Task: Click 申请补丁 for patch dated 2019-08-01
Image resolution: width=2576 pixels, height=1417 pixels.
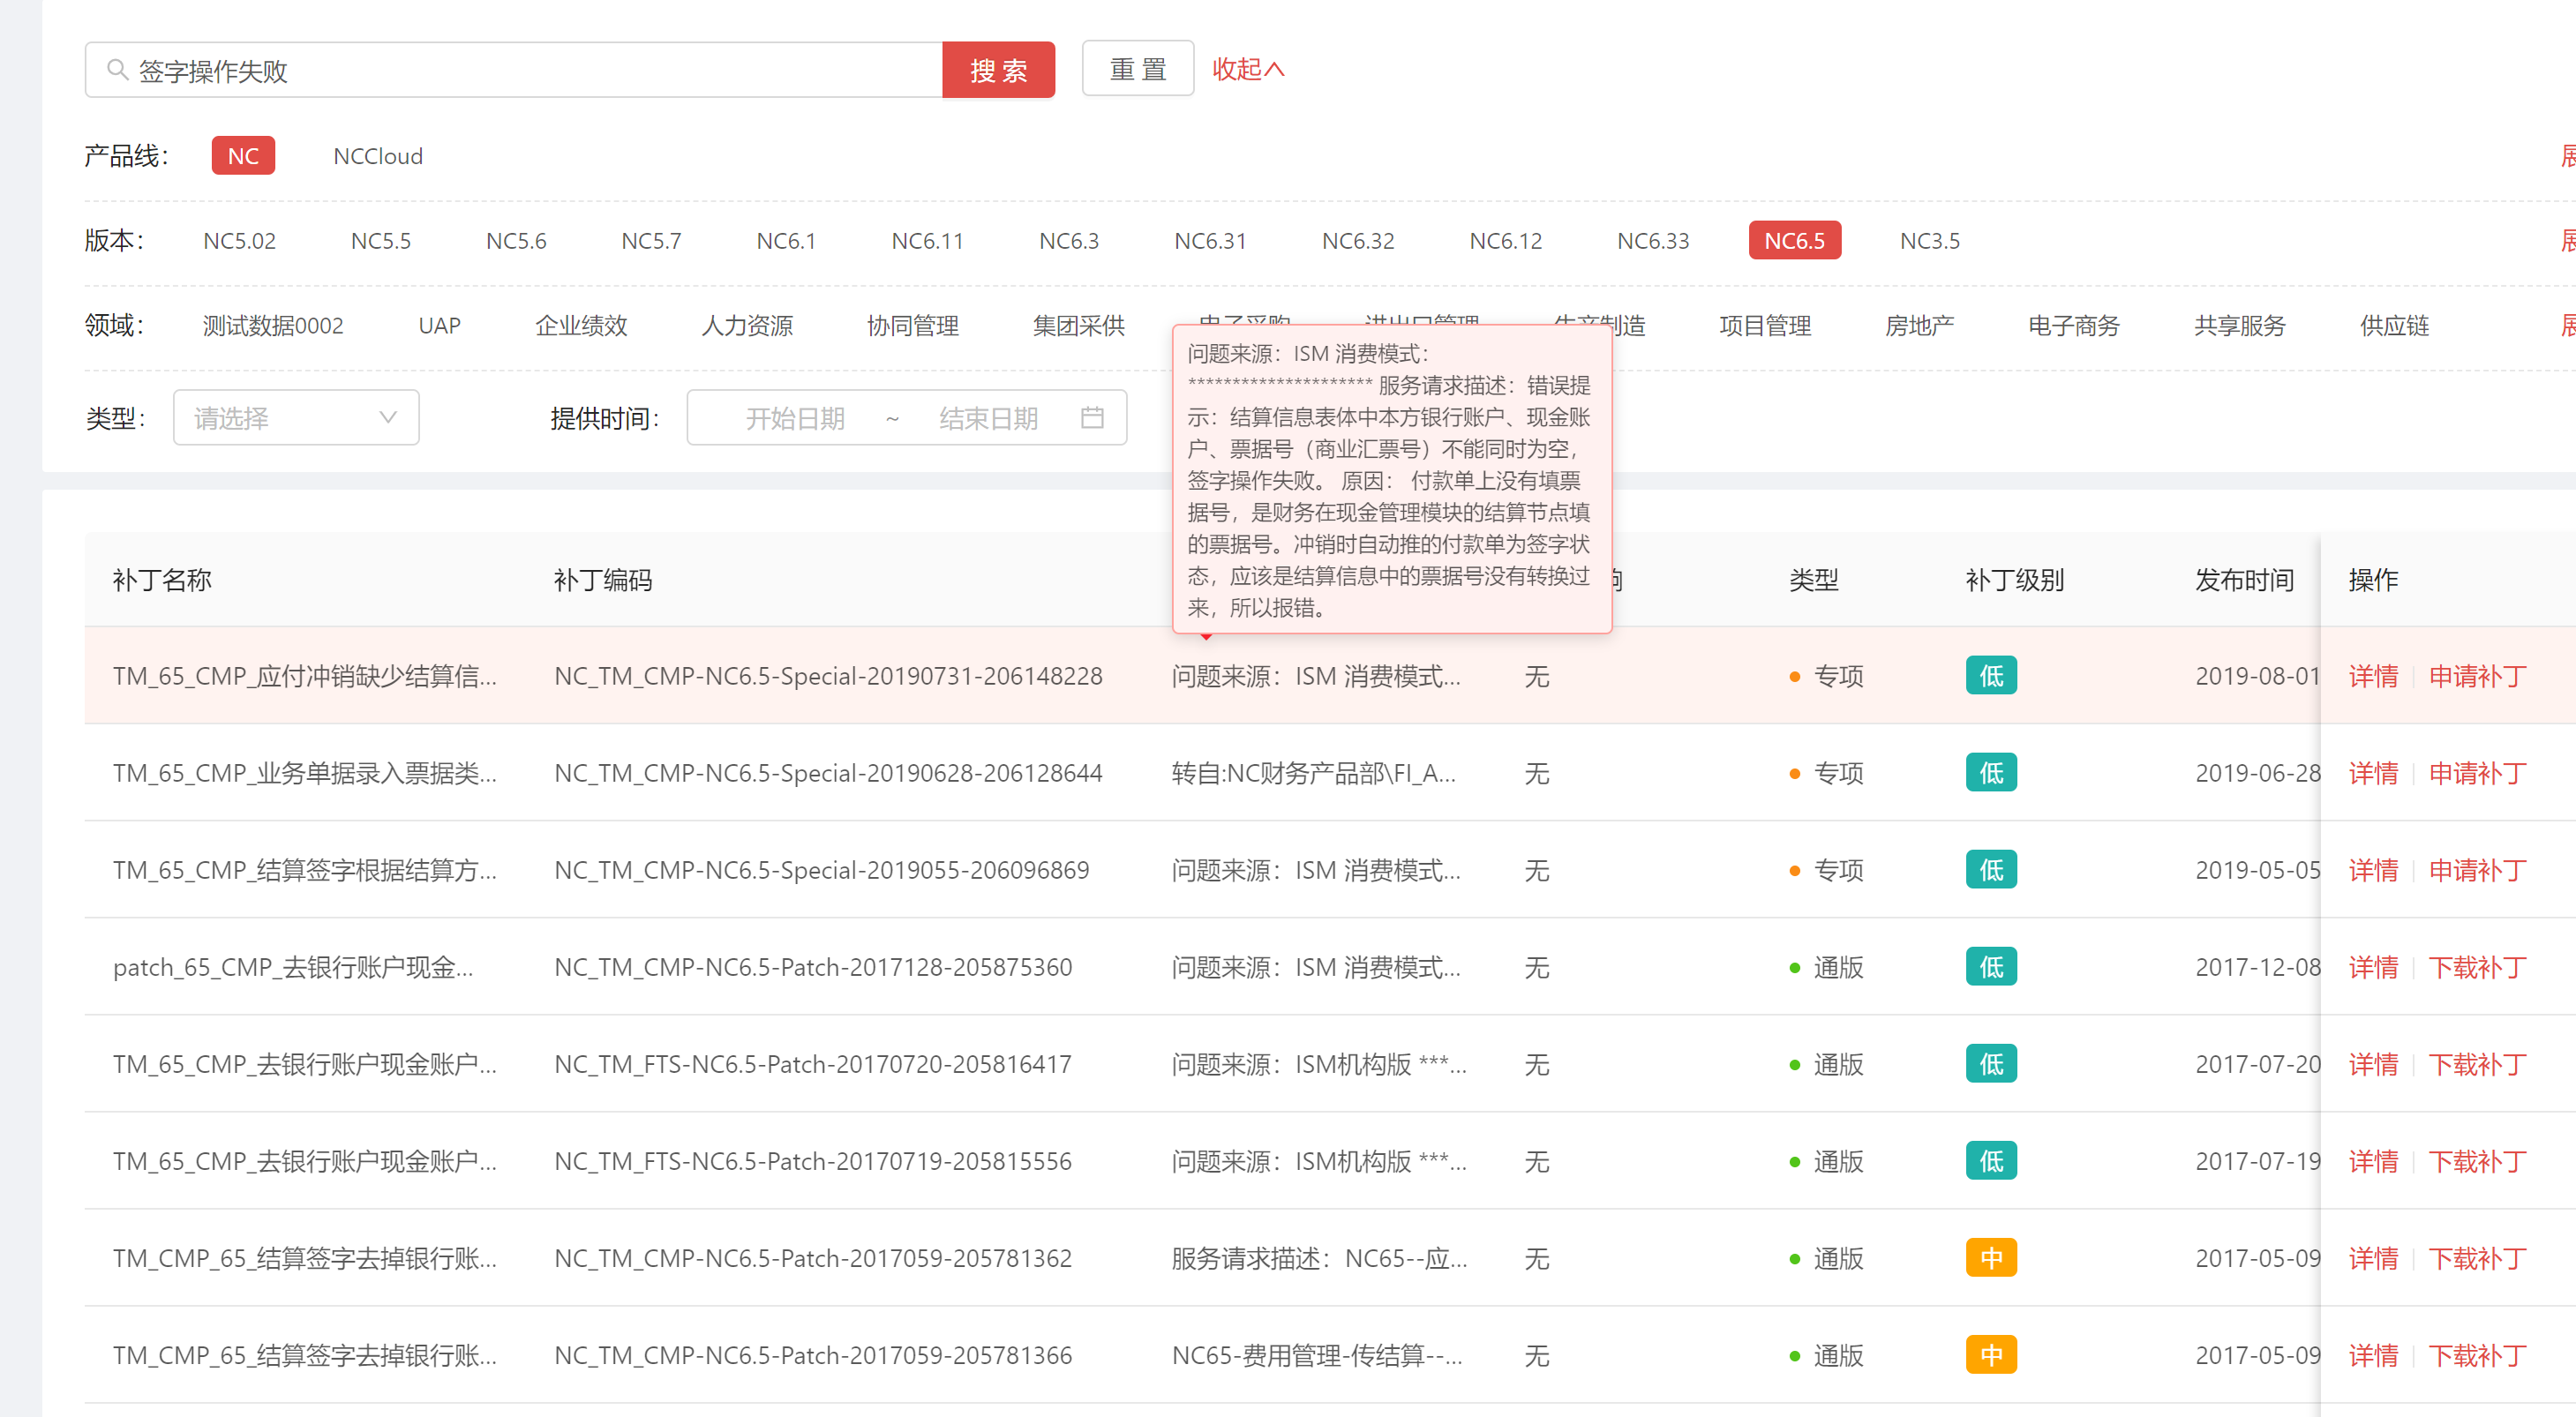Action: coord(2477,676)
